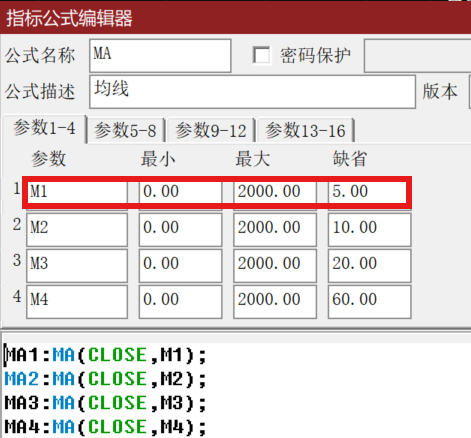Click the M3 default value 20.00 field

tap(370, 266)
